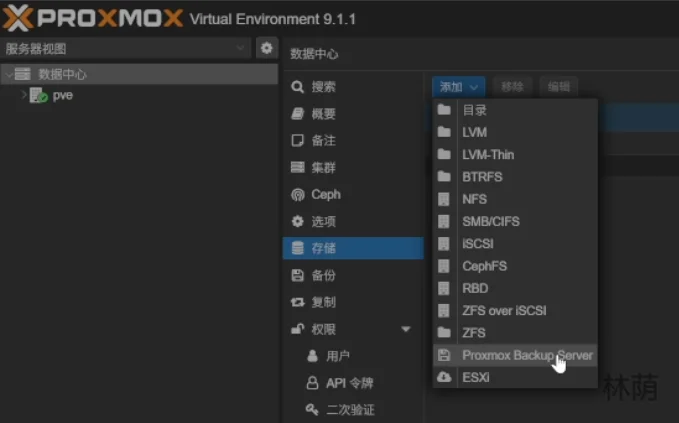Screen dimensions: 679x423
Task: Open the server view gear settings
Action: pos(266,48)
